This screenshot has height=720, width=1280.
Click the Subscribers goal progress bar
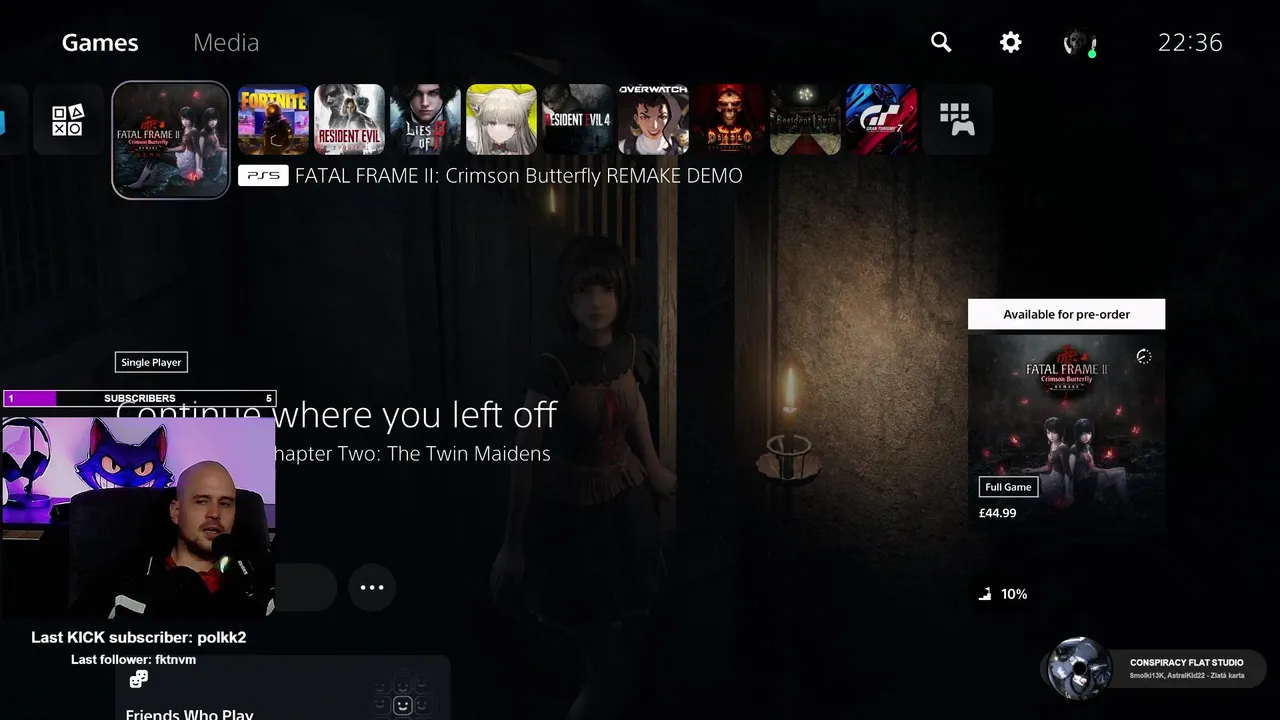tap(140, 398)
